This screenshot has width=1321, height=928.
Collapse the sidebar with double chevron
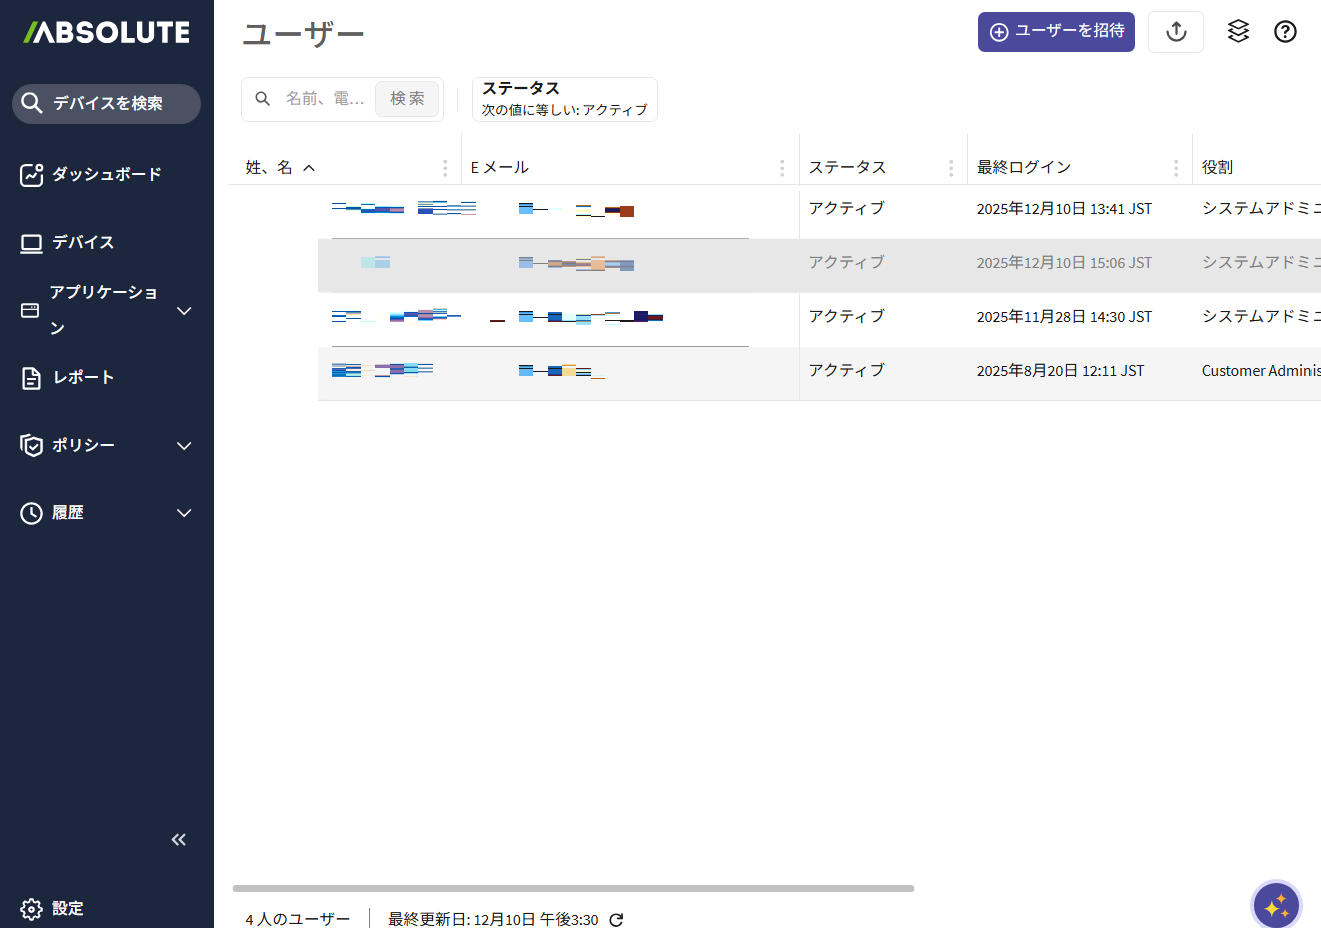(179, 840)
